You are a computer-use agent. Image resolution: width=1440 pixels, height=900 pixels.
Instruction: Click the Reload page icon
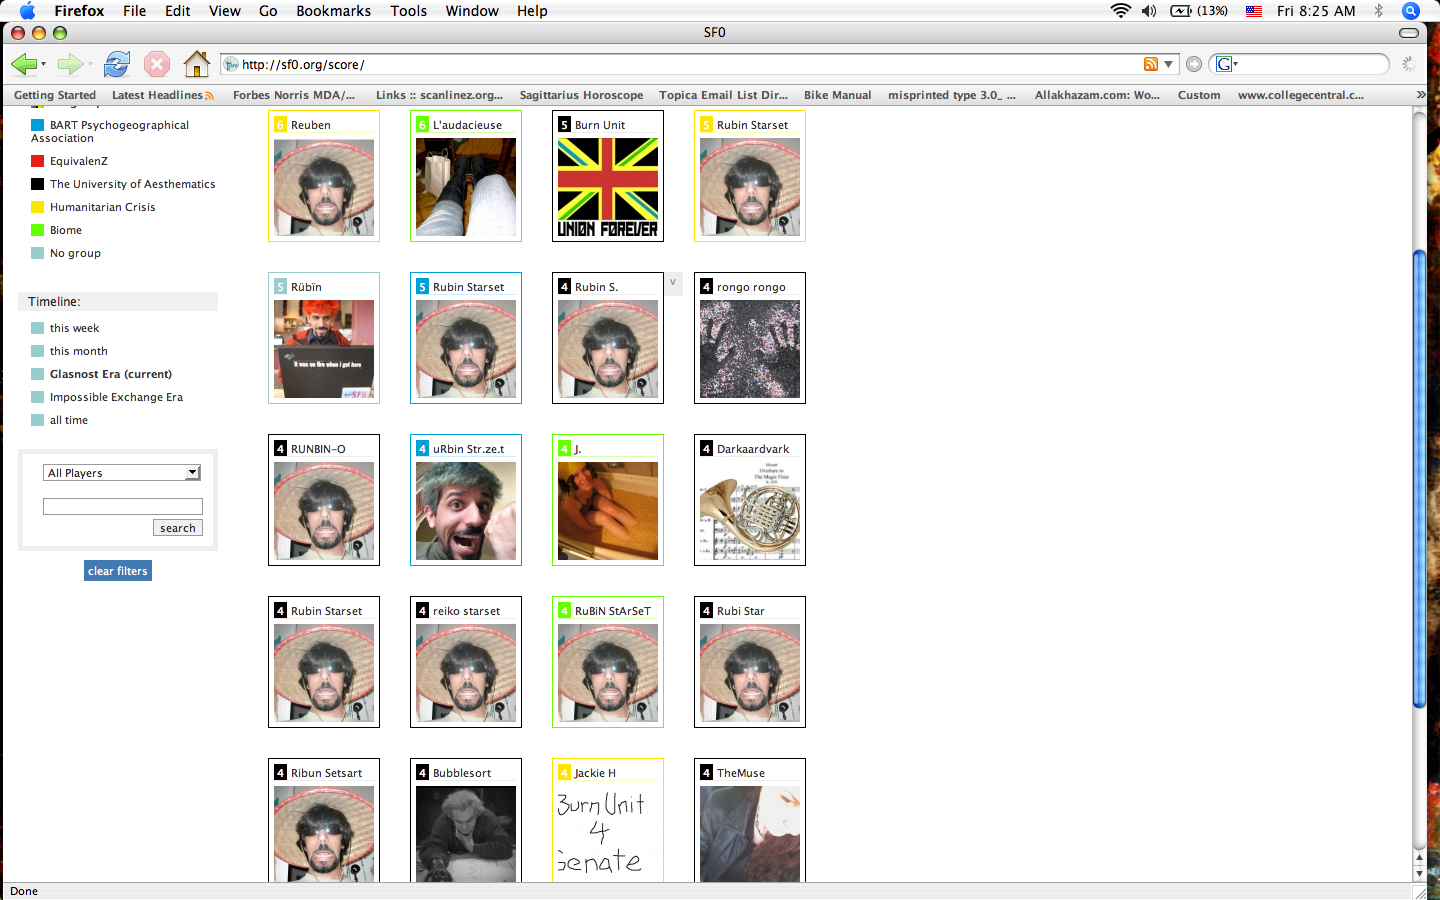pos(117,65)
